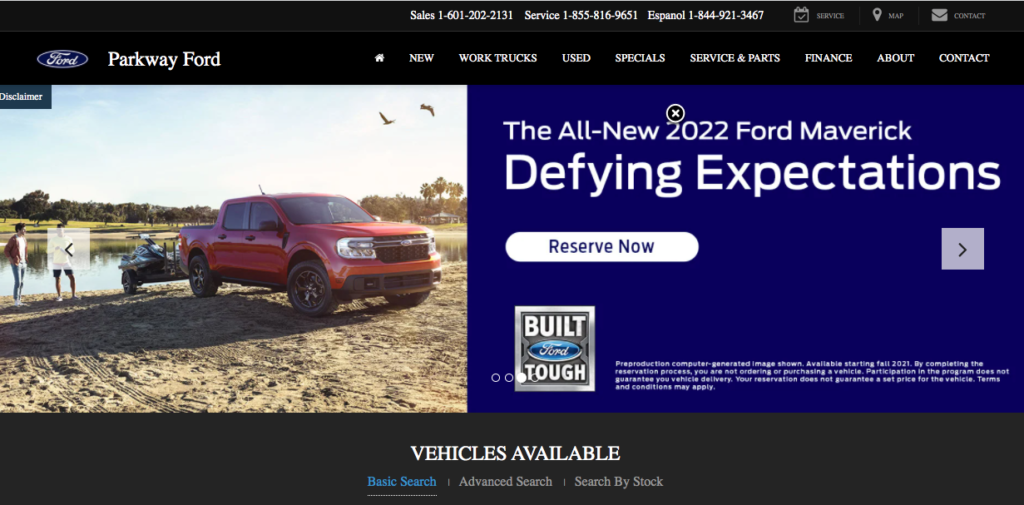Select the second carousel dot indicator

(x=509, y=378)
